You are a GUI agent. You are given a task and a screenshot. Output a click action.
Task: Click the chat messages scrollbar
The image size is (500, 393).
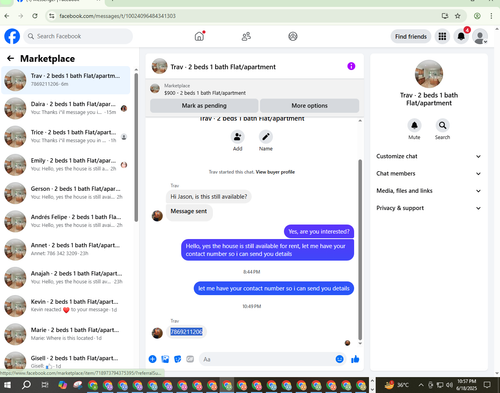click(x=360, y=249)
